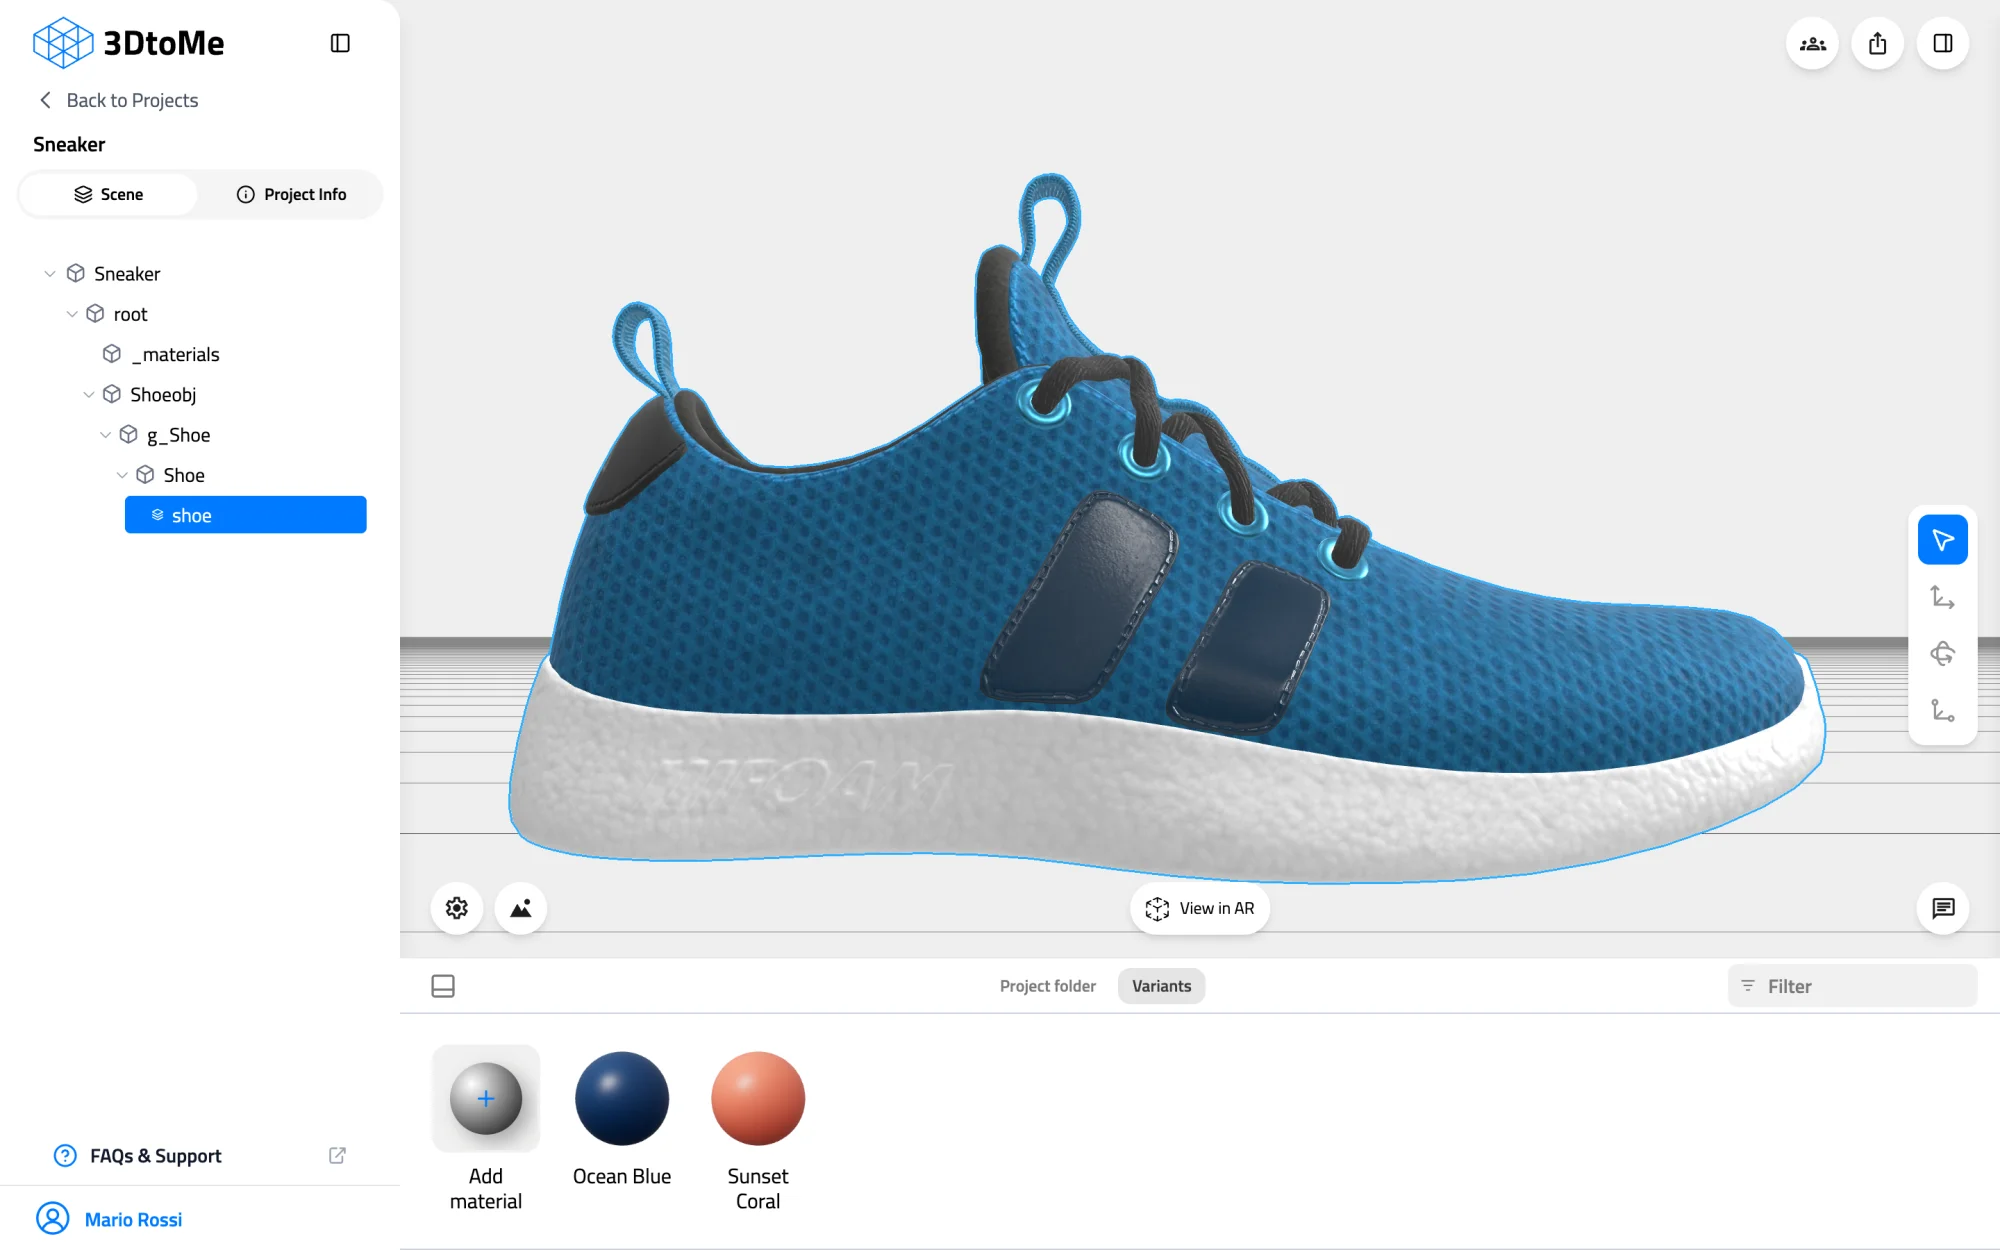Viewport: 2000px width, 1250px height.
Task: Click the Sunset Coral label text
Action: [758, 1189]
